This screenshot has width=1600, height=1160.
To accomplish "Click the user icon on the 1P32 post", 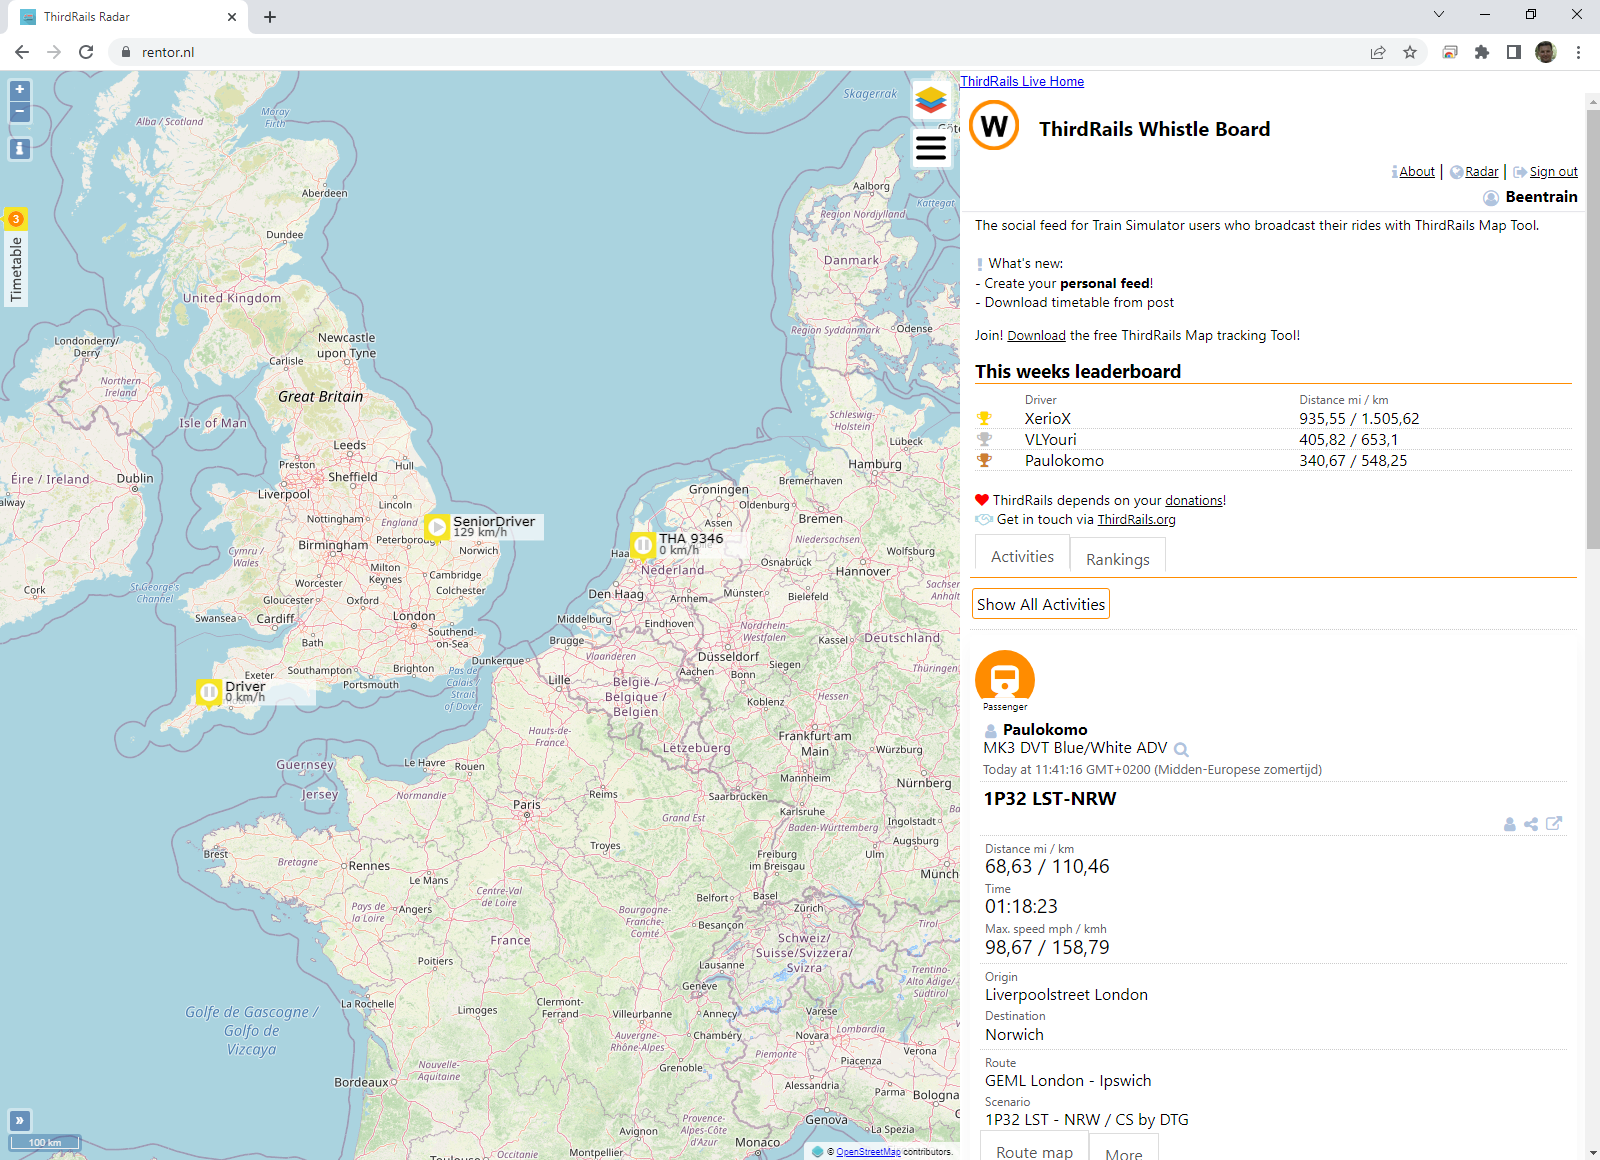I will (x=1510, y=824).
